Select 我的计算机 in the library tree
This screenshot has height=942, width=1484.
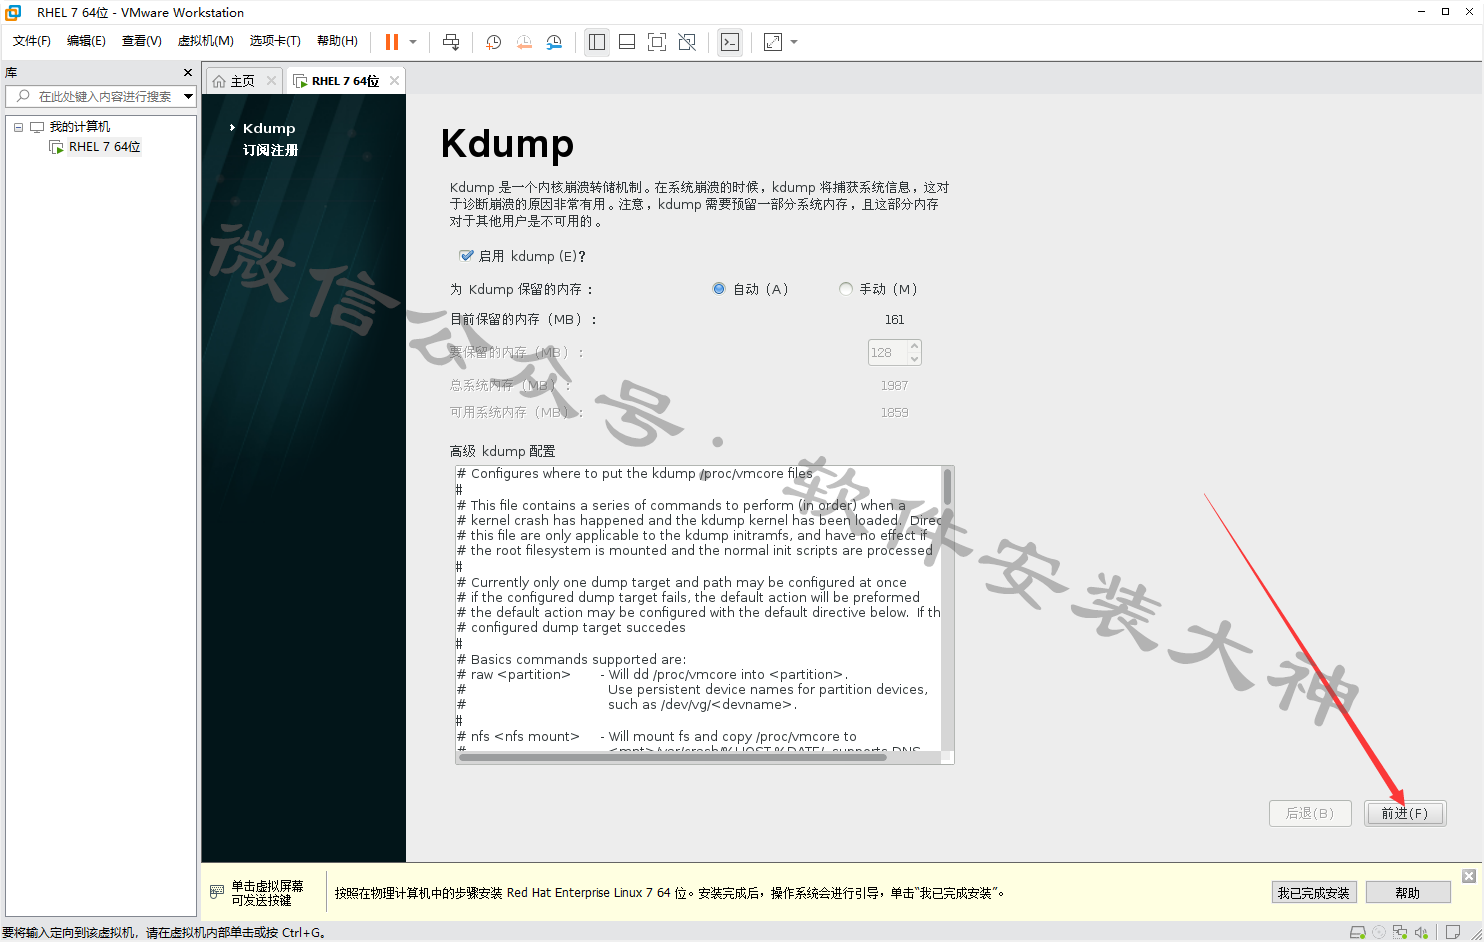[80, 127]
